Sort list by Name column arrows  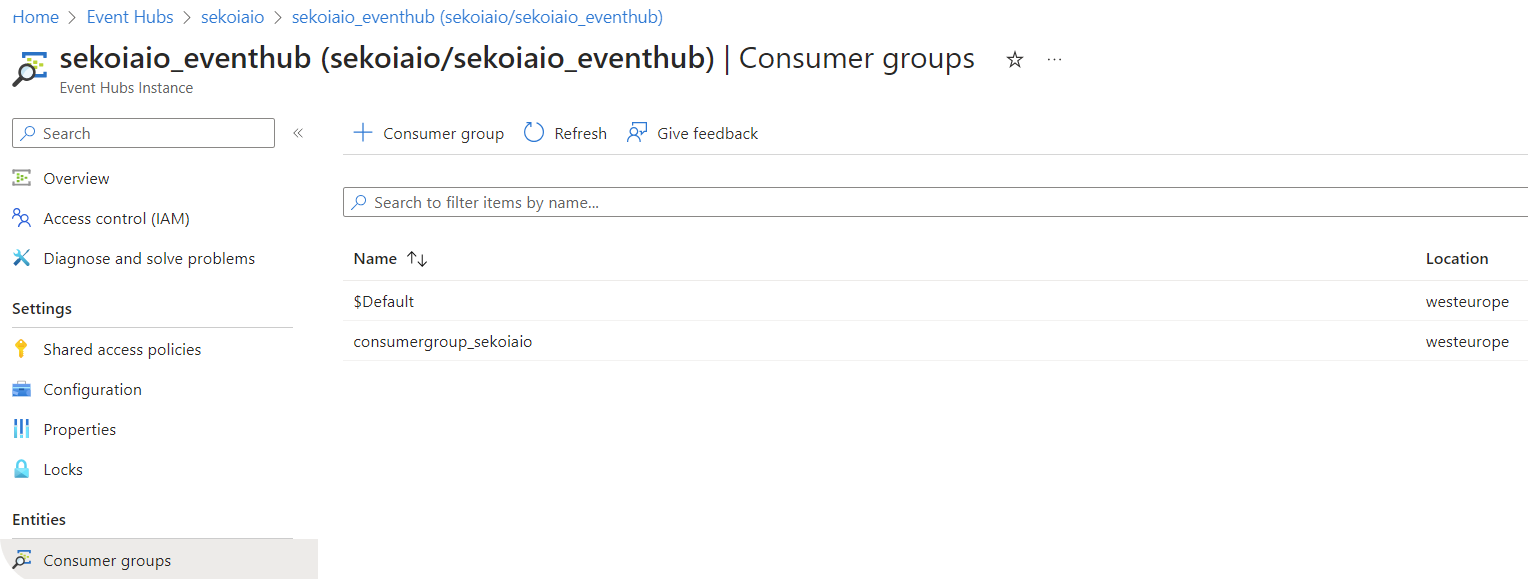[417, 259]
